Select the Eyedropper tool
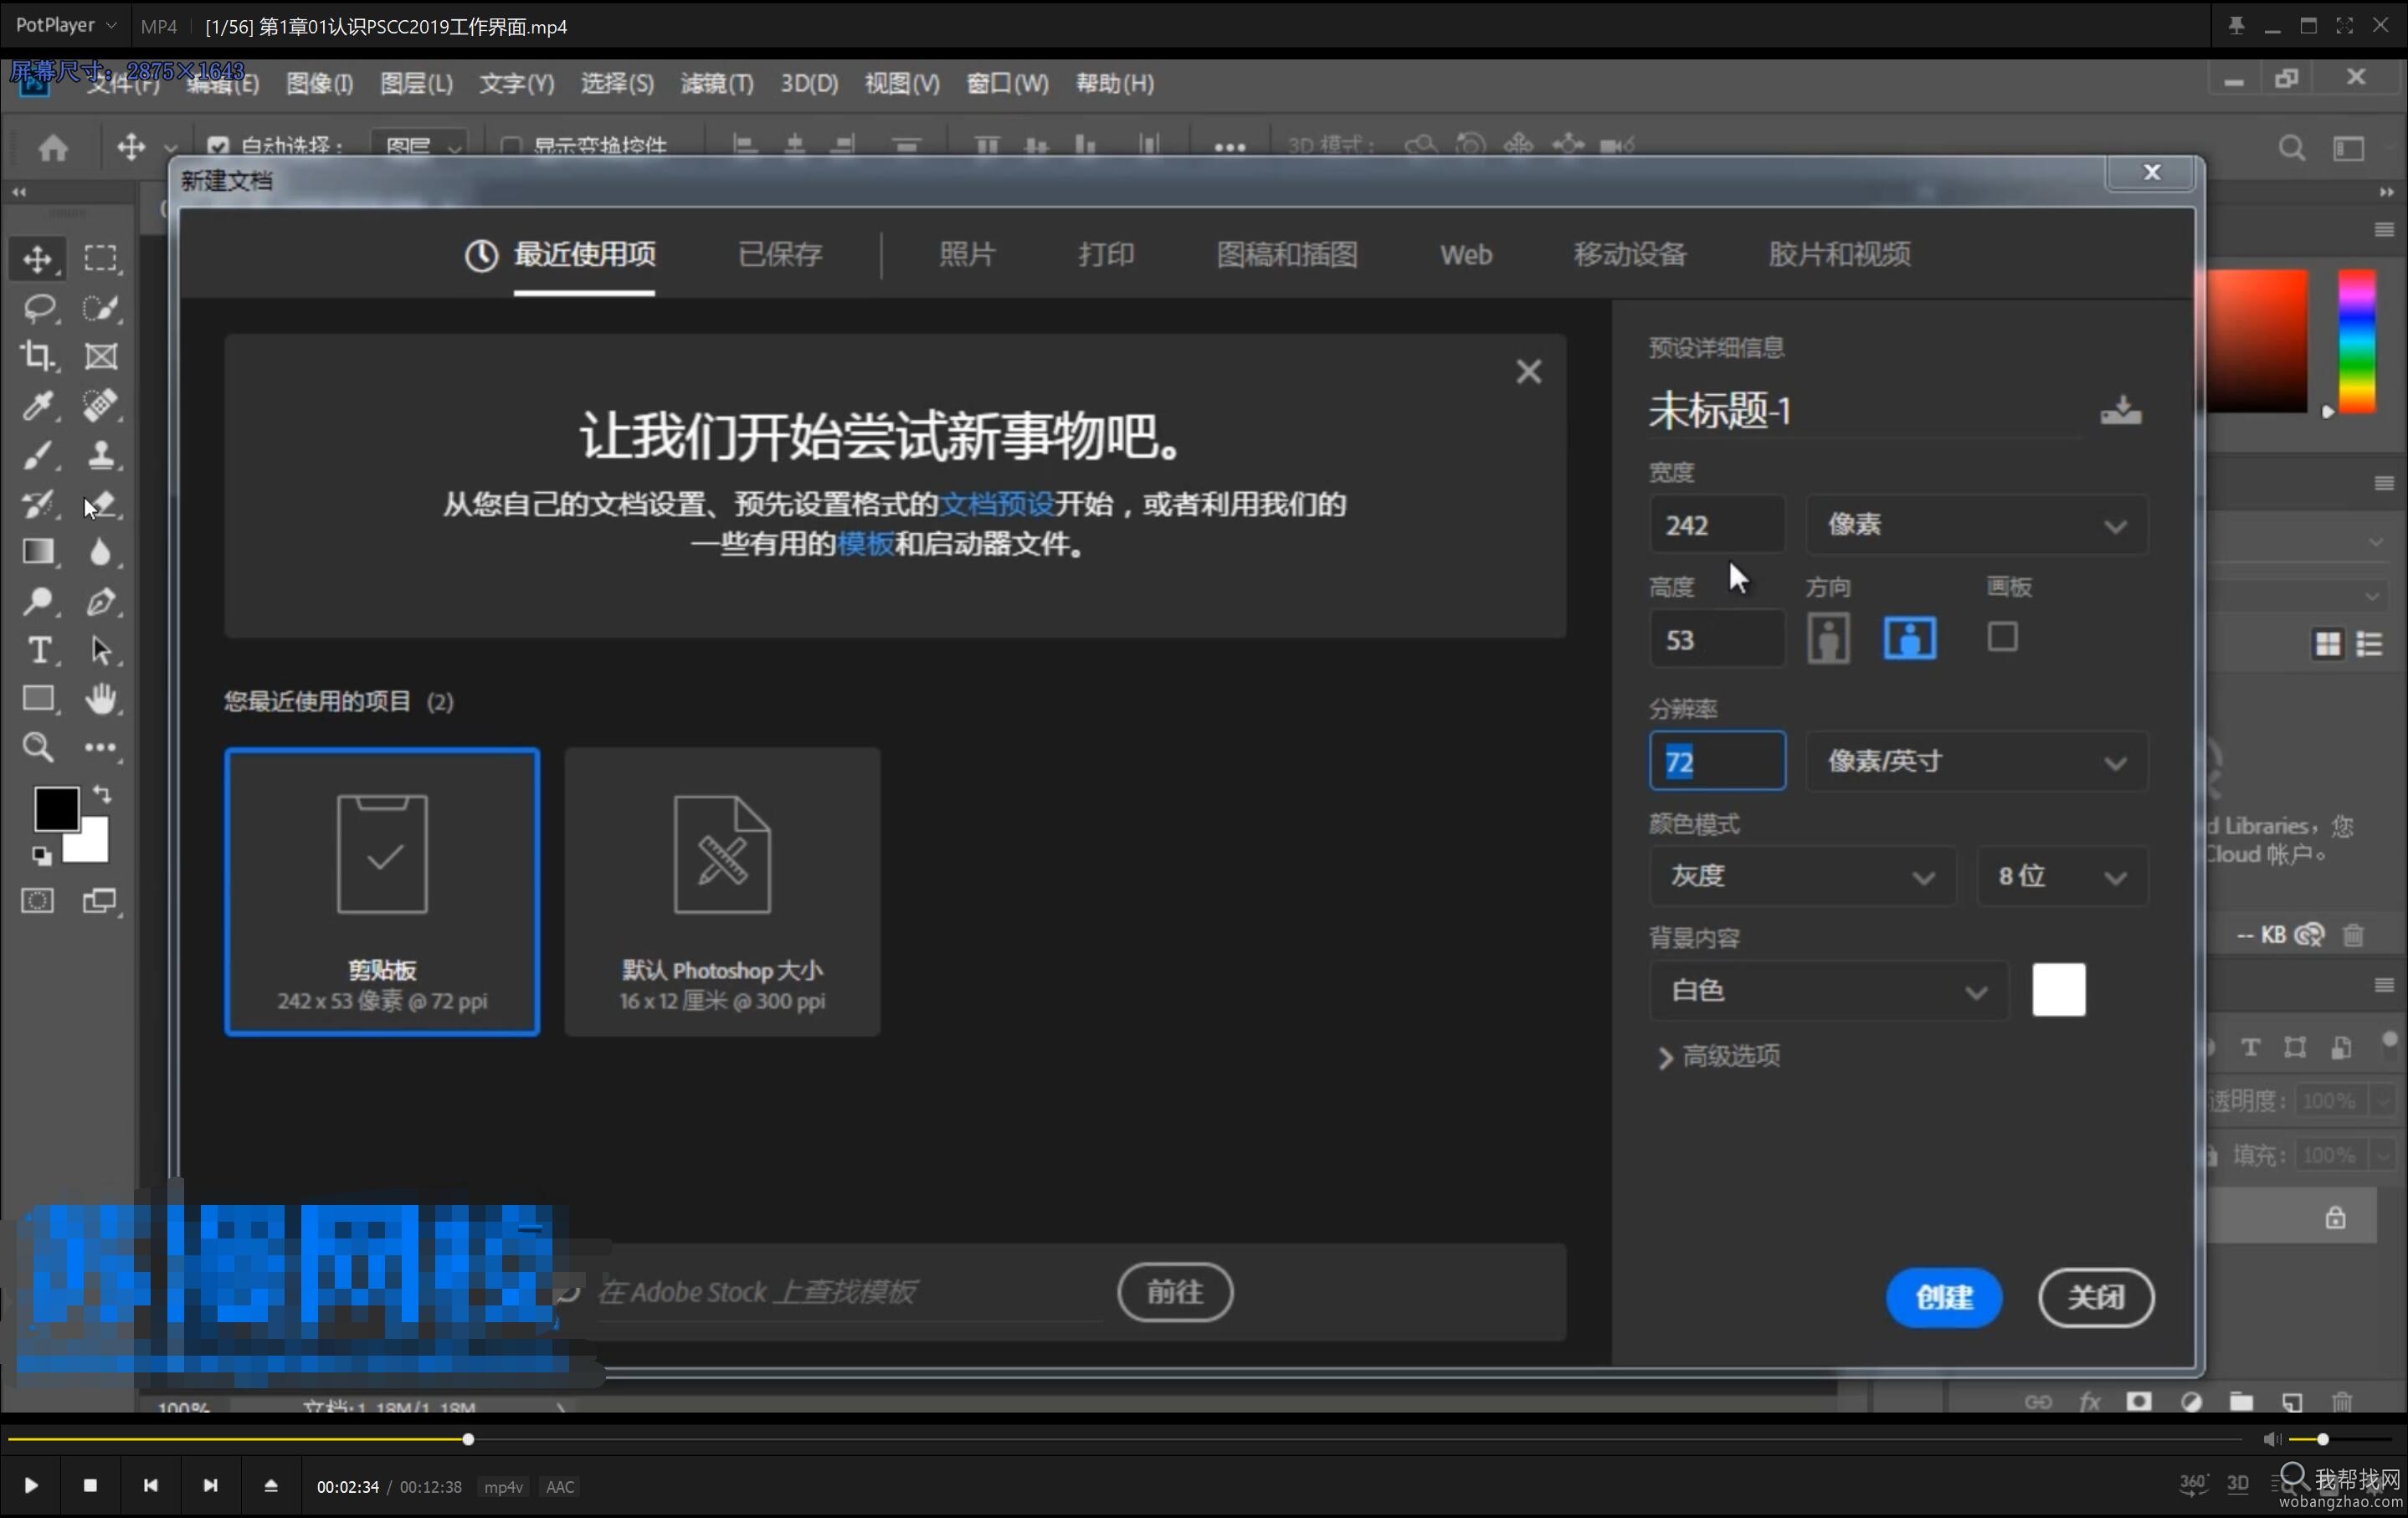The width and height of the screenshot is (2408, 1518). coord(38,405)
